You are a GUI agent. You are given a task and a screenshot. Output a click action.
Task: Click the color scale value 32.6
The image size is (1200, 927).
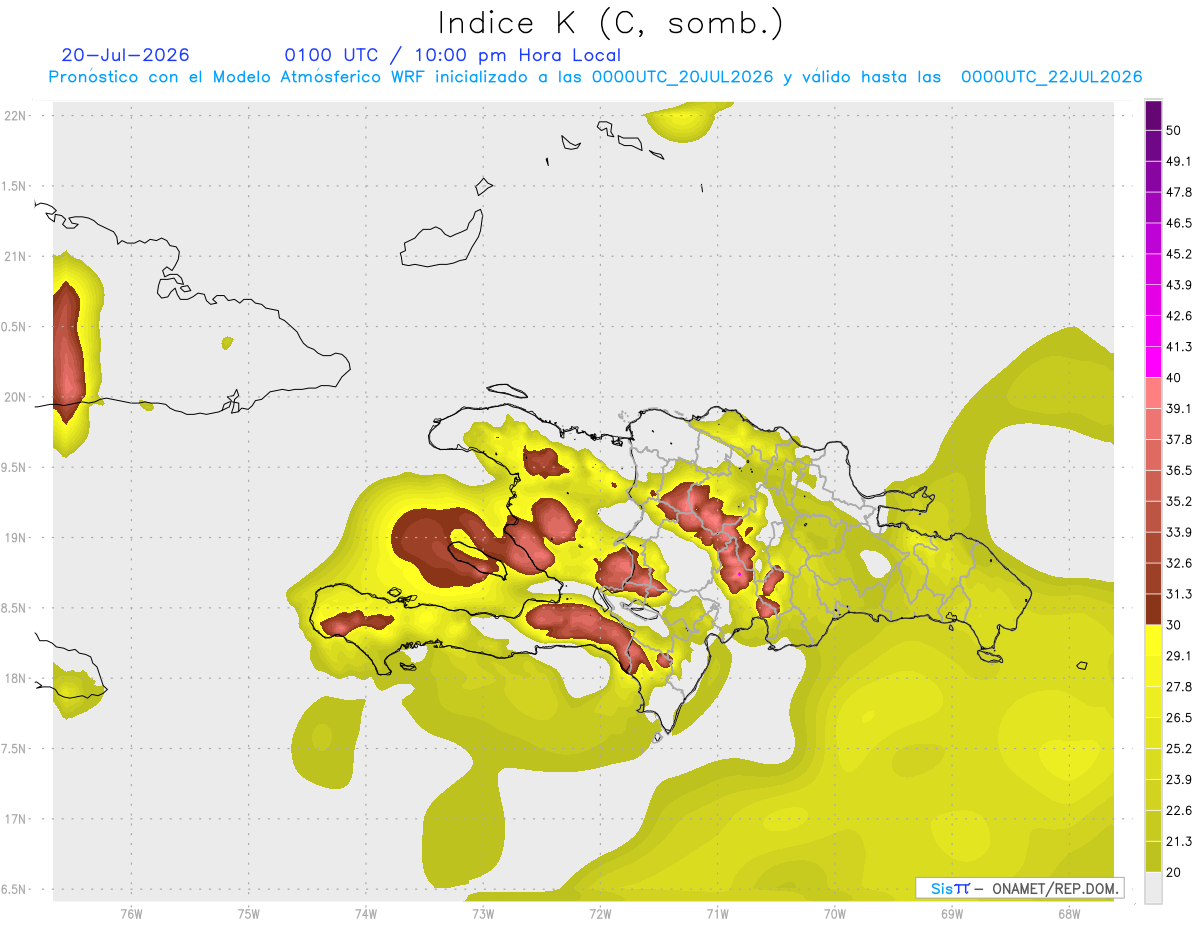pyautogui.click(x=1179, y=563)
